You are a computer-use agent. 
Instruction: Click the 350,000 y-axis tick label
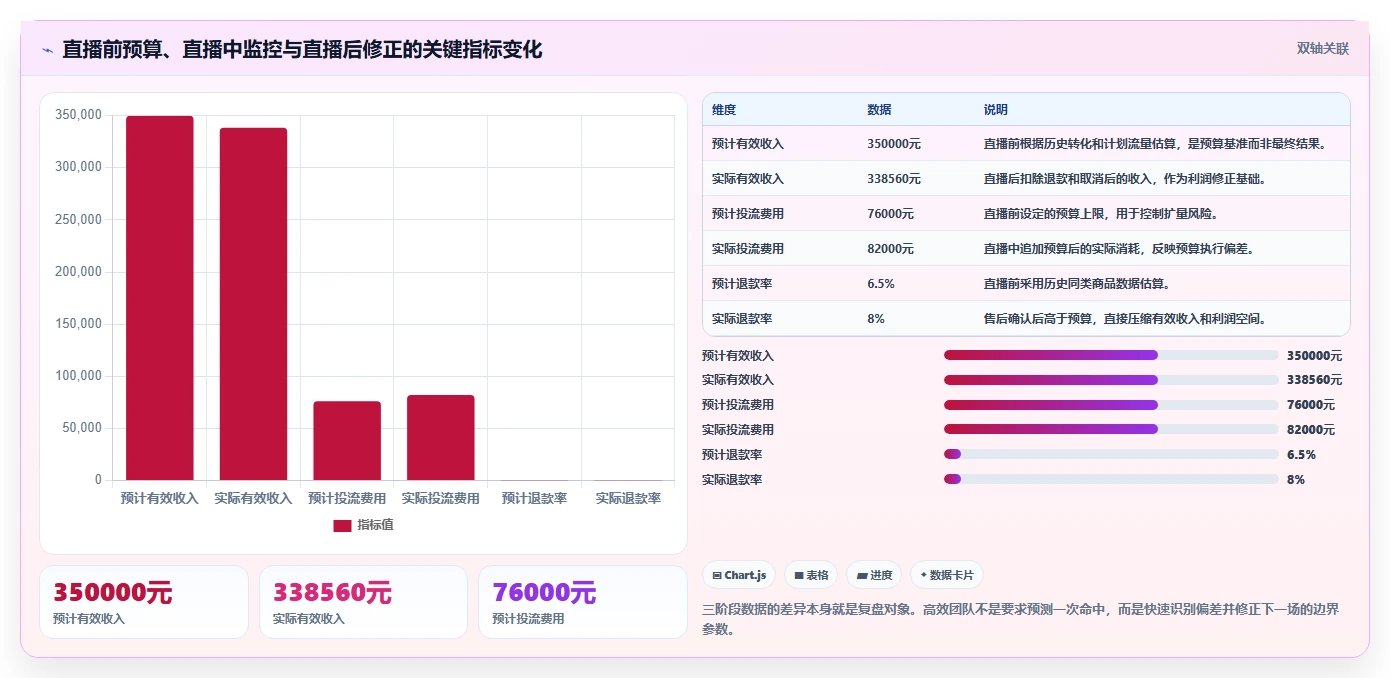point(78,115)
